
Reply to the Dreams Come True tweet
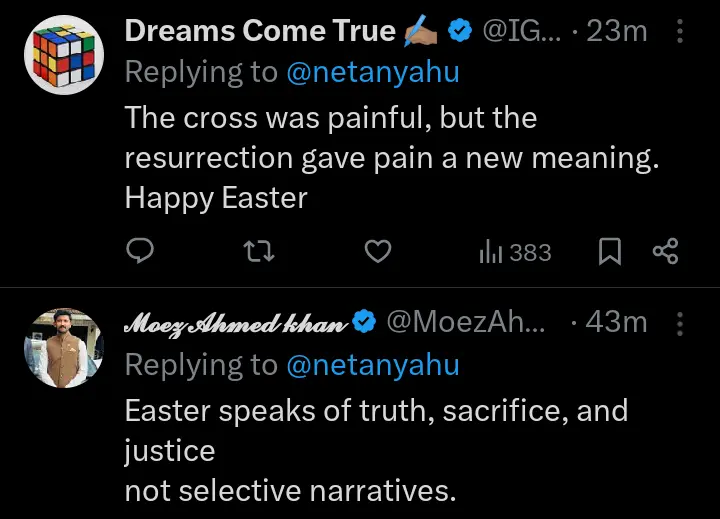click(141, 252)
